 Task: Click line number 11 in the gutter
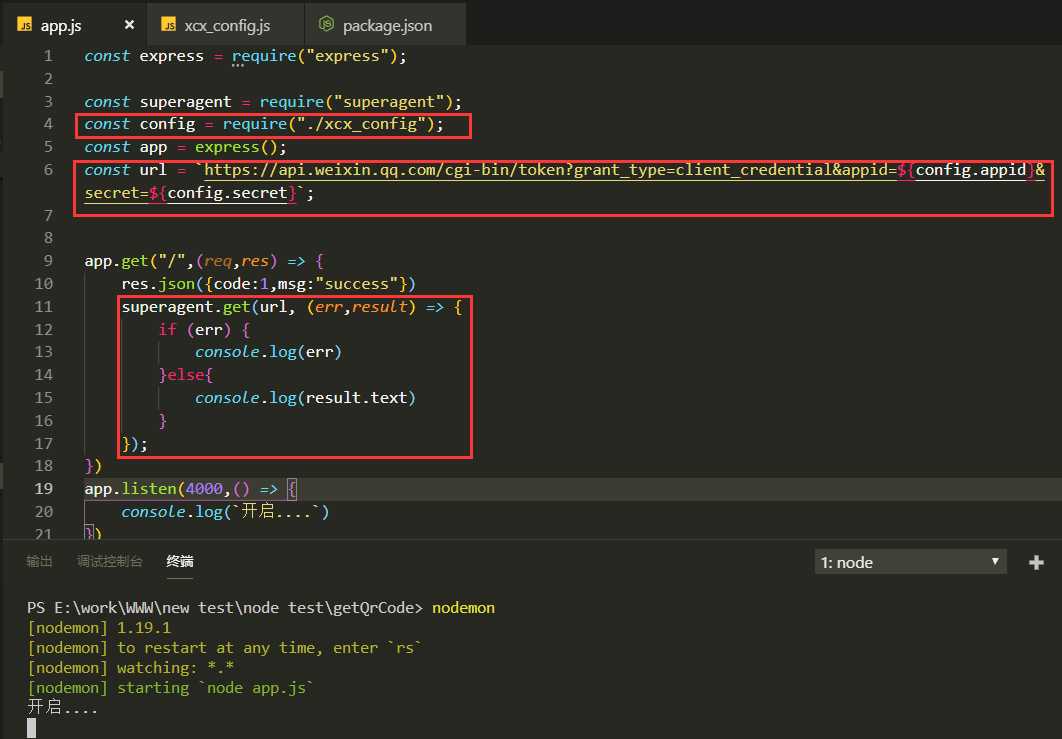pyautogui.click(x=43, y=307)
